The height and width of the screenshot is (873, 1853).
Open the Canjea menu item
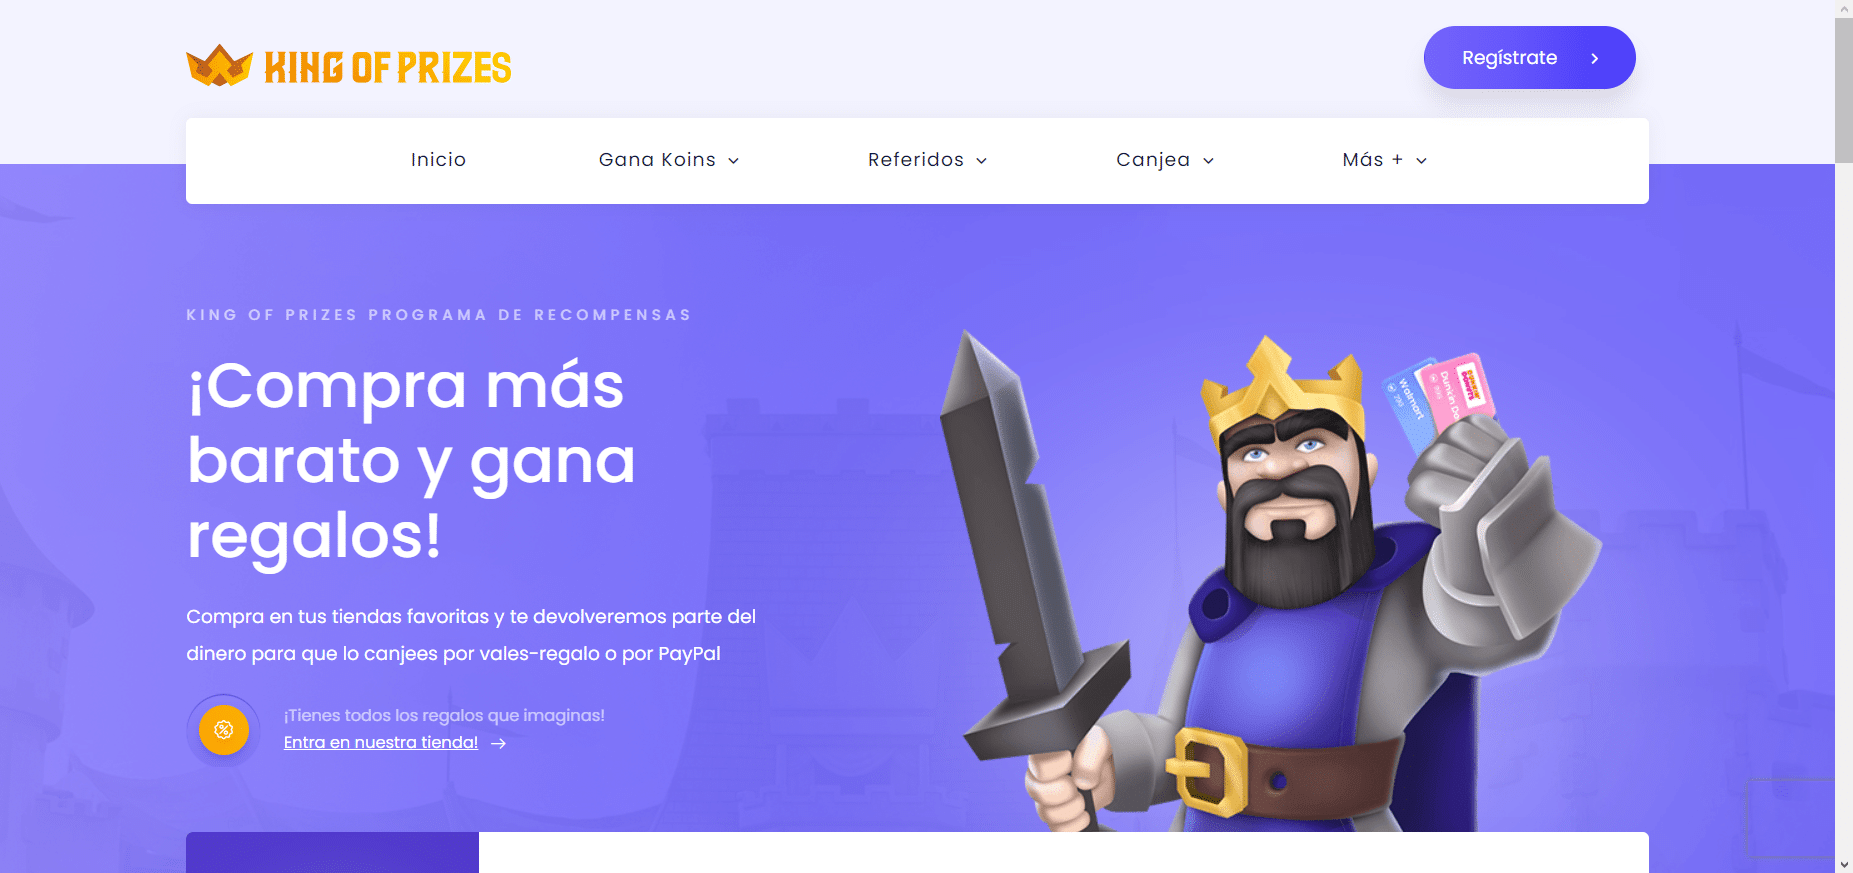[x=1153, y=160]
